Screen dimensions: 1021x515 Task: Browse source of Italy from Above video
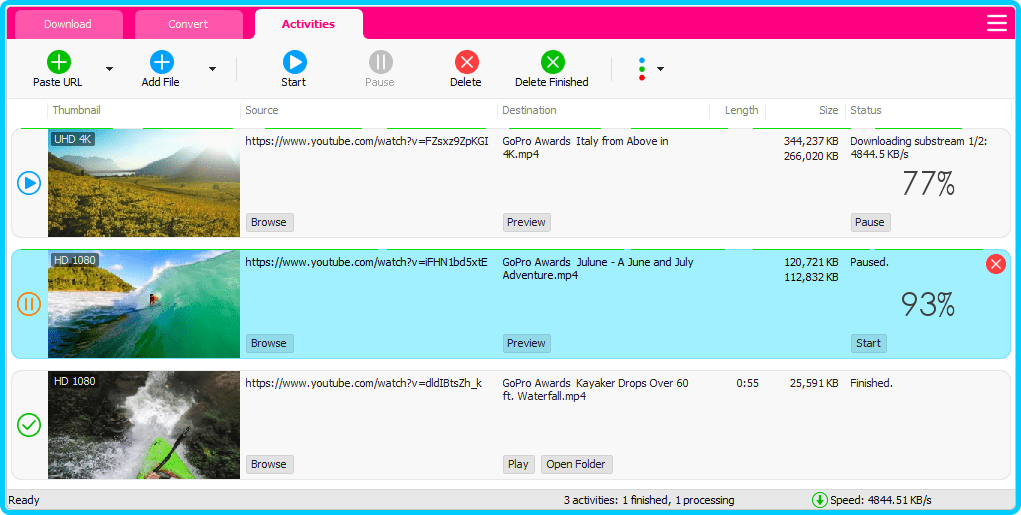269,222
